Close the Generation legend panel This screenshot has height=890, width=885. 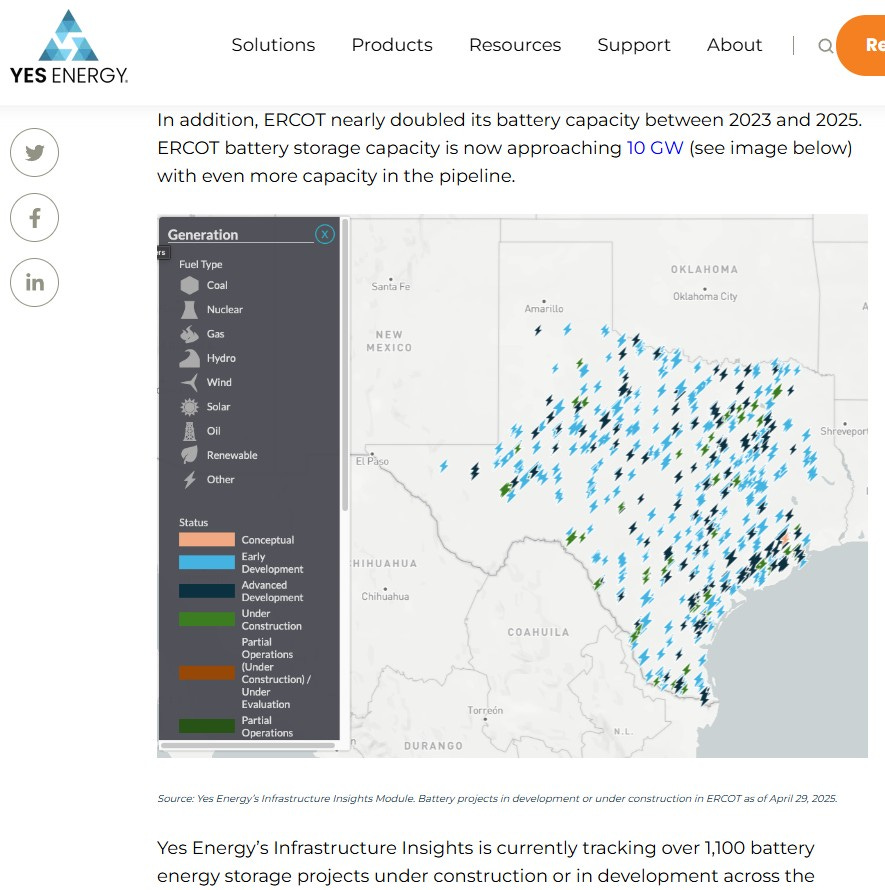[x=325, y=234]
